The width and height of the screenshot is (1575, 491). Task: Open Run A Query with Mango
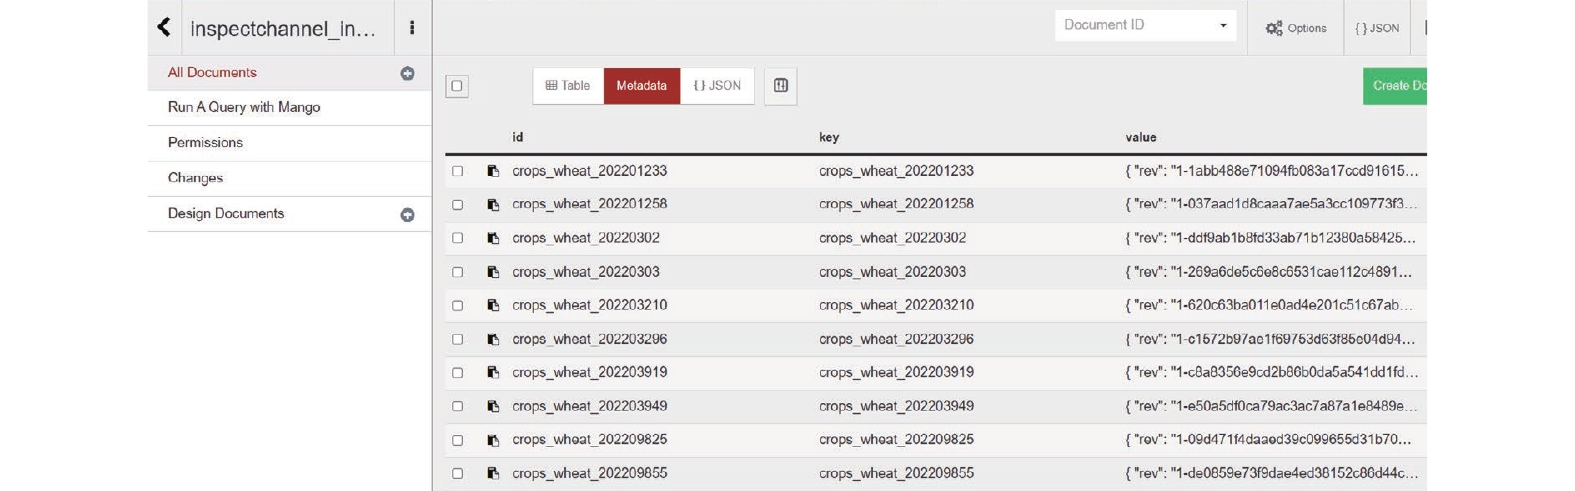point(244,107)
